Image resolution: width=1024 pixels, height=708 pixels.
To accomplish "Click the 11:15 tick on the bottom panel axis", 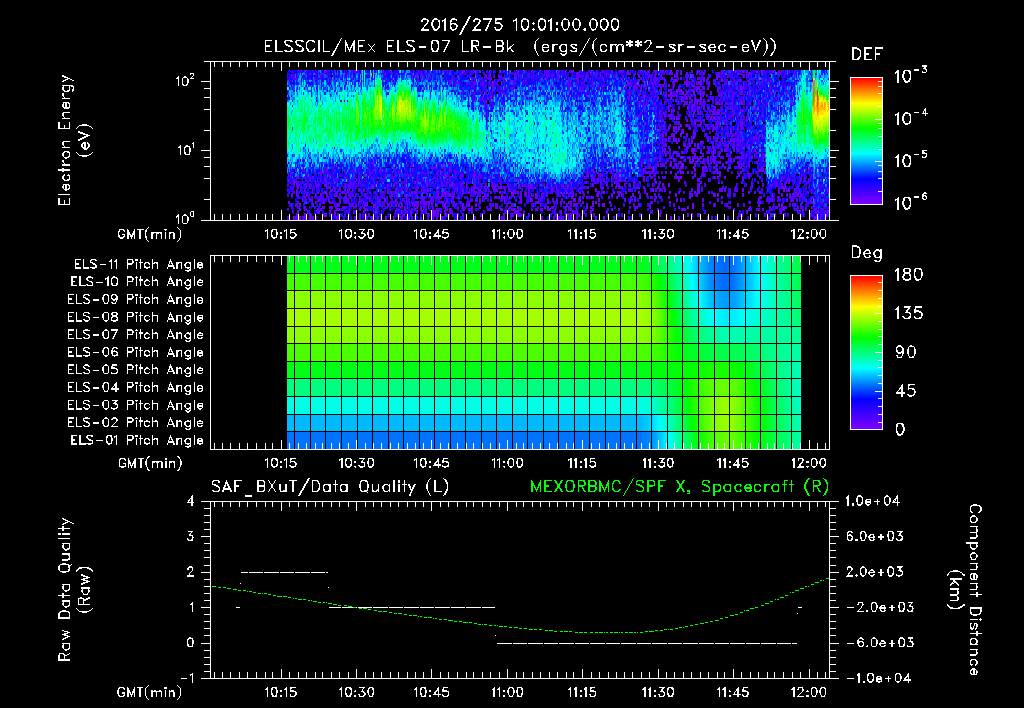I will pos(582,692).
